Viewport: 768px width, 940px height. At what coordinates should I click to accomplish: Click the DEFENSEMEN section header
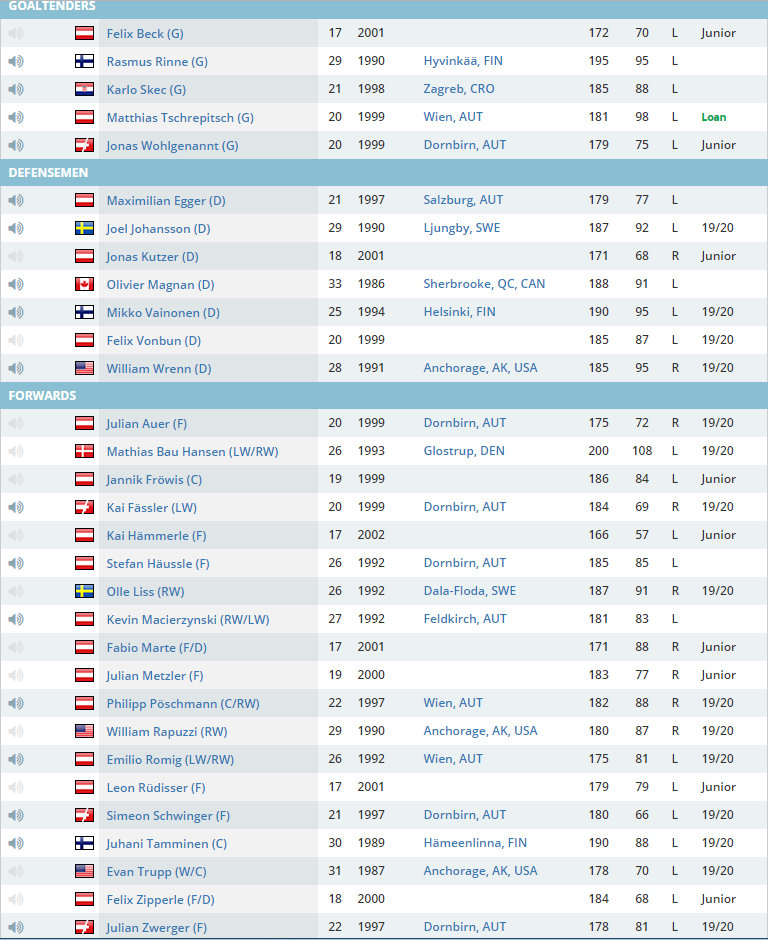tap(48, 173)
